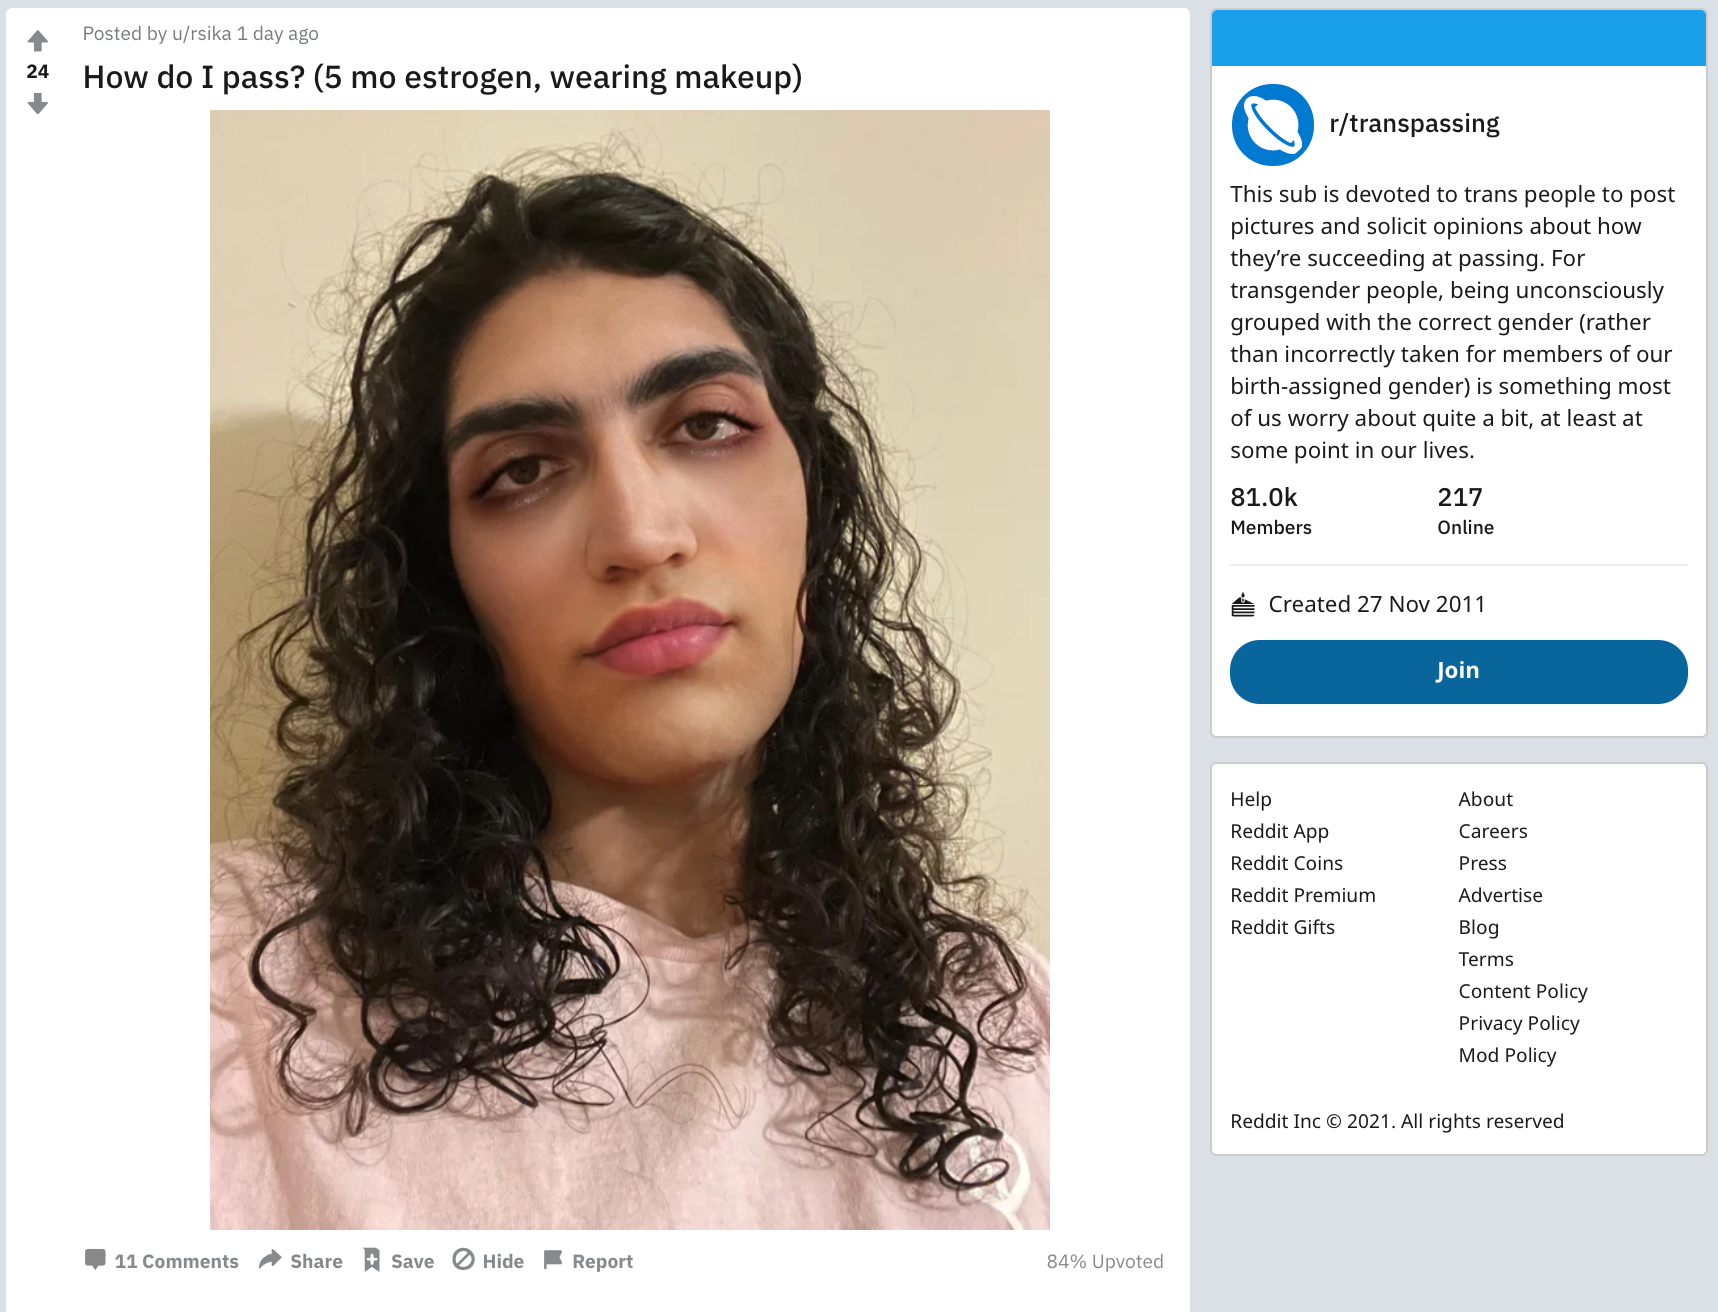
Task: Go to the Reddit Premium link
Action: (1302, 895)
